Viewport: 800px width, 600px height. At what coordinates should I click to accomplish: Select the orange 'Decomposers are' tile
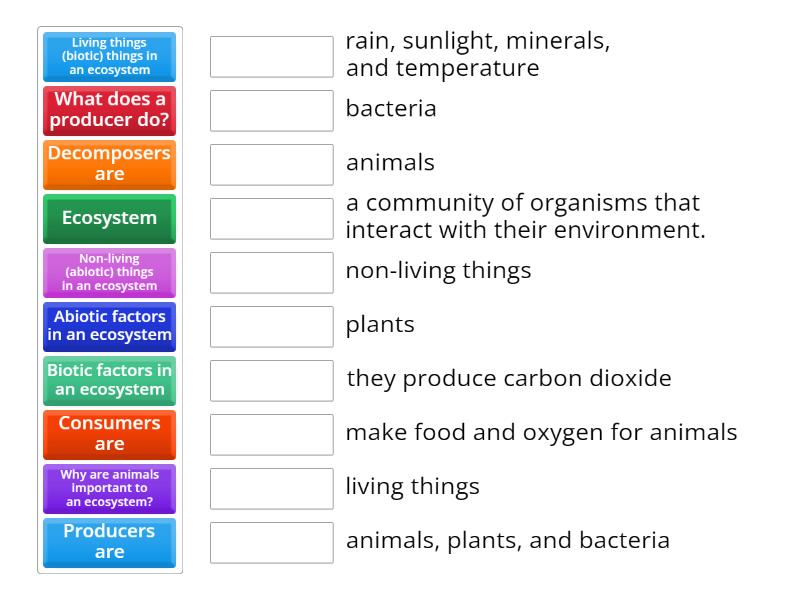pyautogui.click(x=108, y=164)
